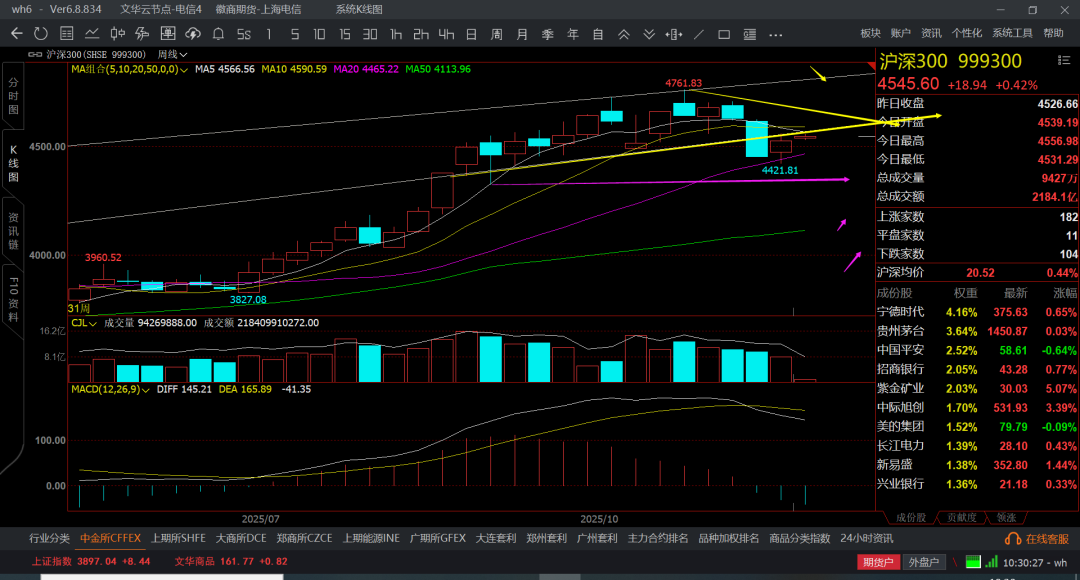Switch chart period to 1h
1080x580 pixels.
396,33
